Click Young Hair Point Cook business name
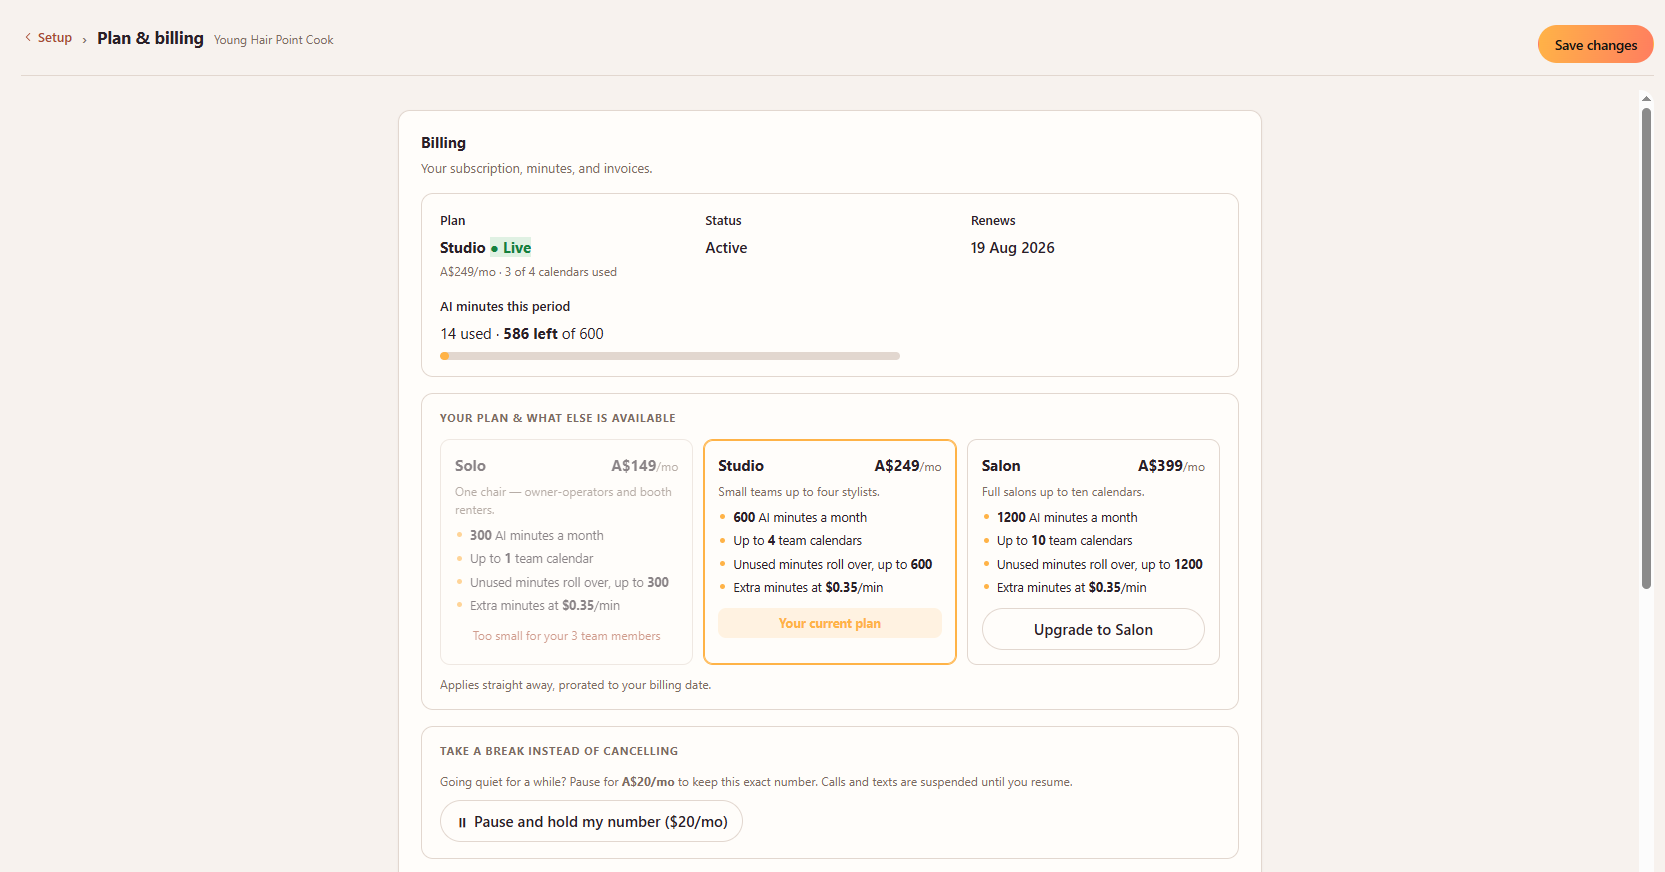 pyautogui.click(x=273, y=40)
